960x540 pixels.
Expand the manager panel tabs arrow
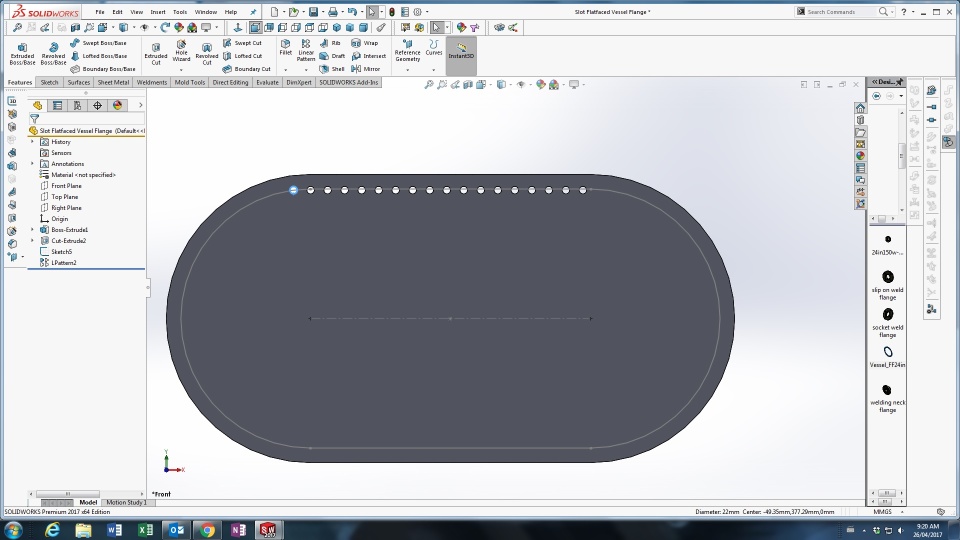point(140,105)
